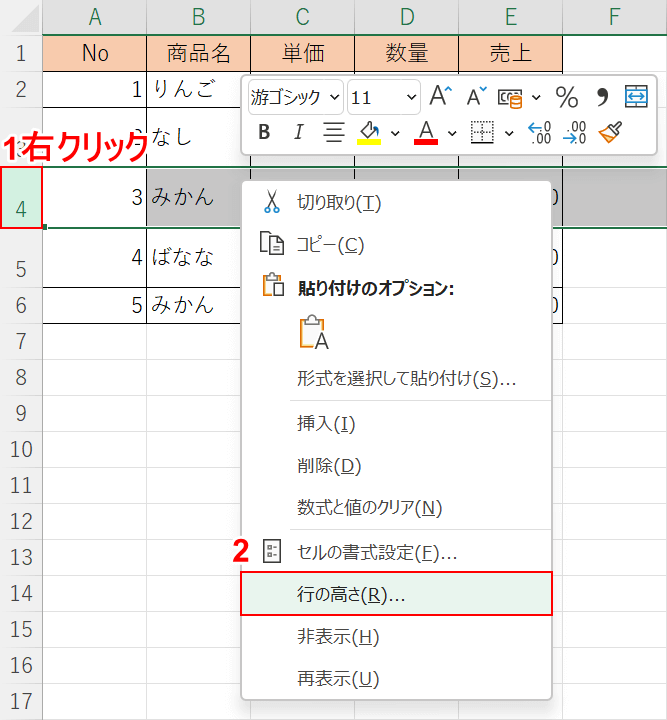The image size is (667, 720).
Task: Expand the font size 11 dropdown
Action: click(x=412, y=97)
